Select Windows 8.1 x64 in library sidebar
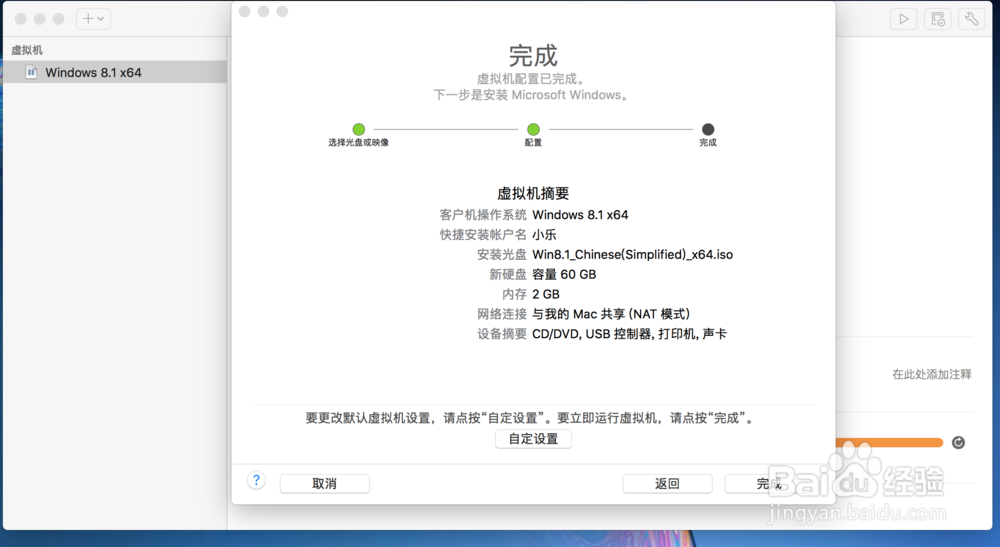 click(115, 72)
